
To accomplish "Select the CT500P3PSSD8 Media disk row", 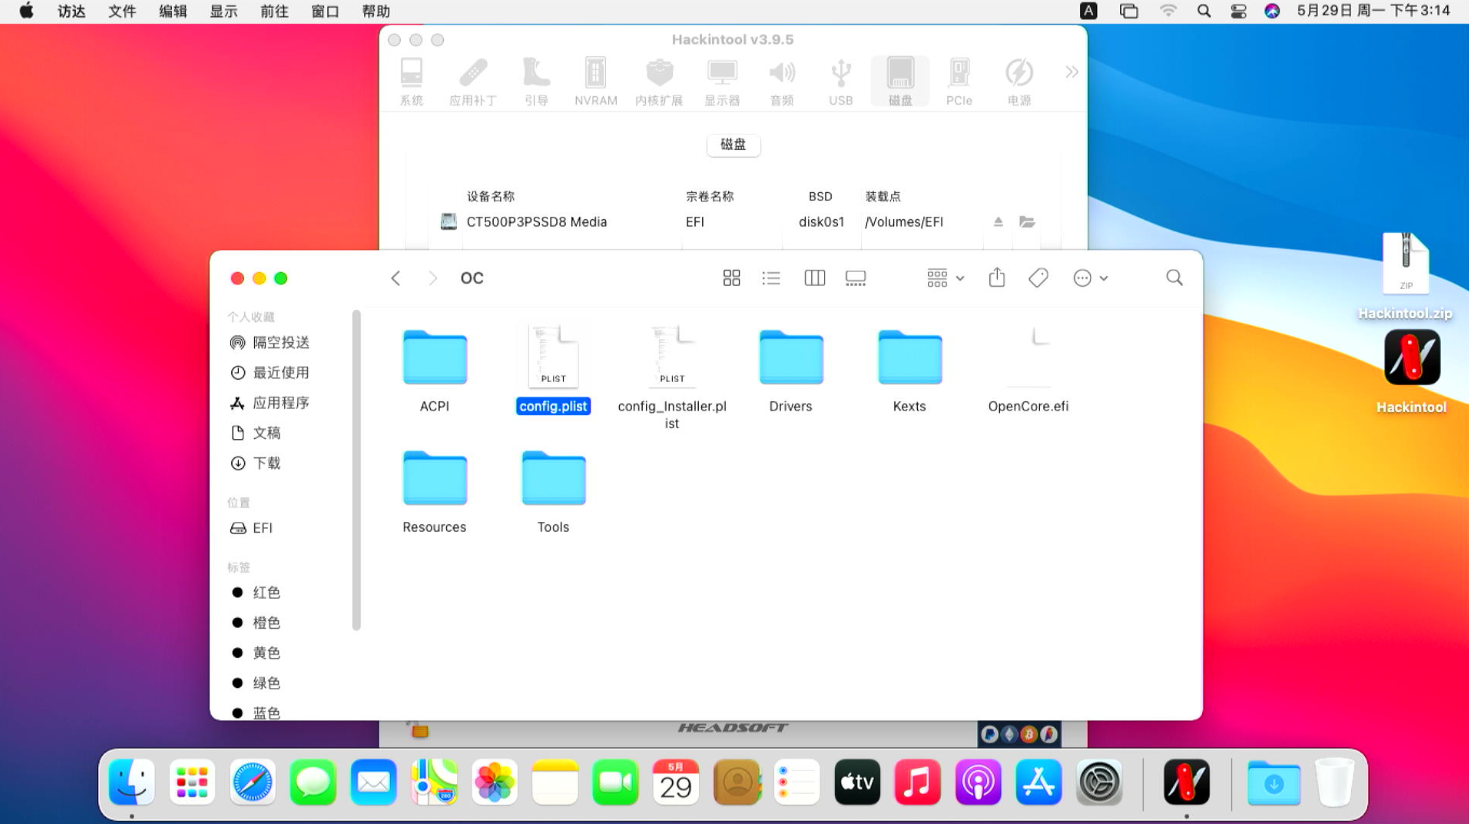I will pos(738,222).
